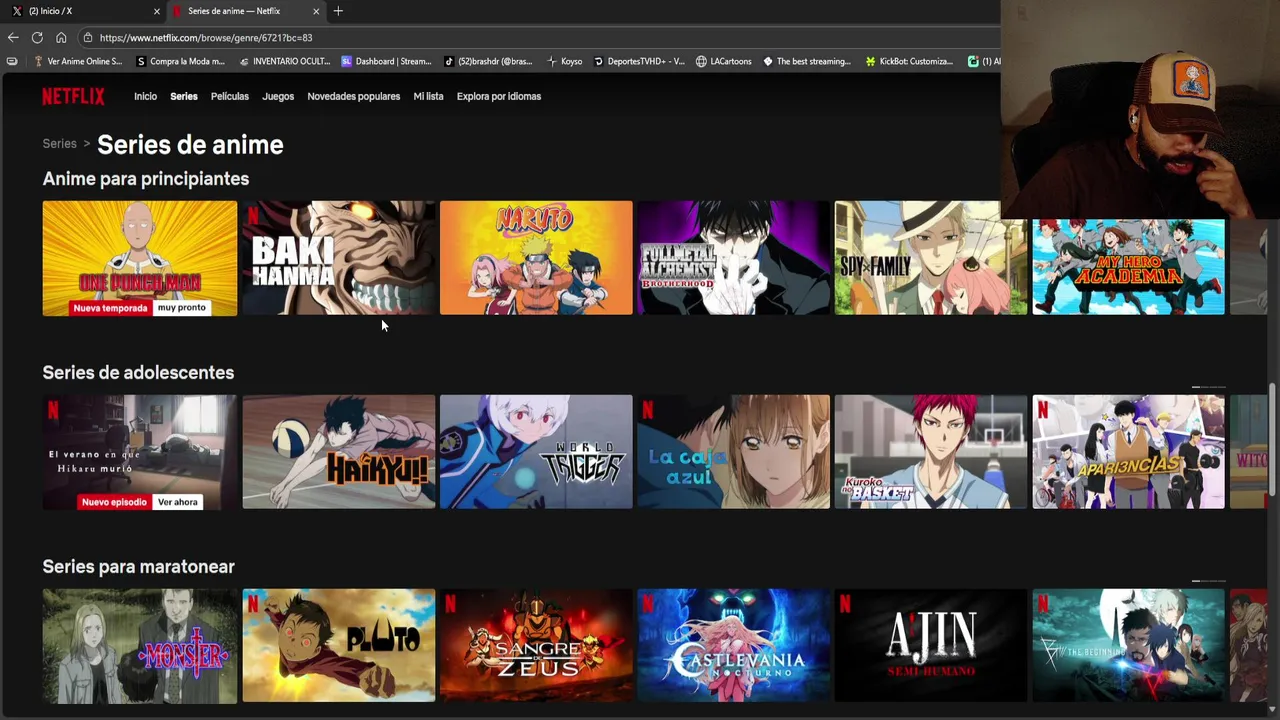Open Mi lista

(x=428, y=96)
